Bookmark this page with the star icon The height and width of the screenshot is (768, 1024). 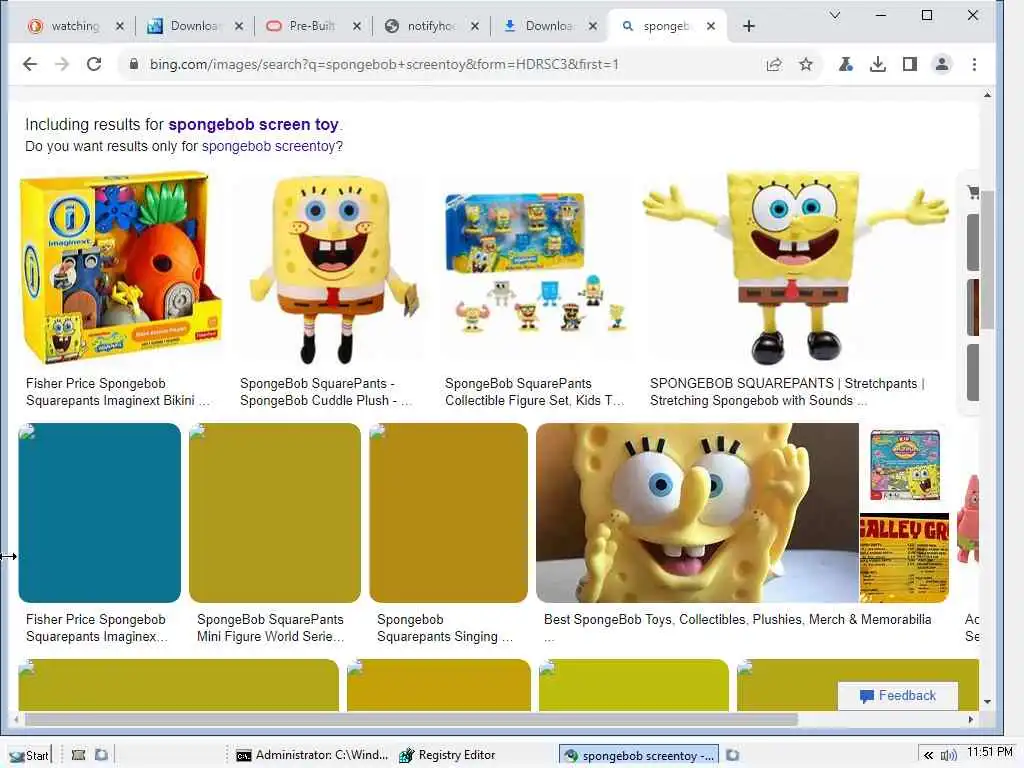coord(806,64)
